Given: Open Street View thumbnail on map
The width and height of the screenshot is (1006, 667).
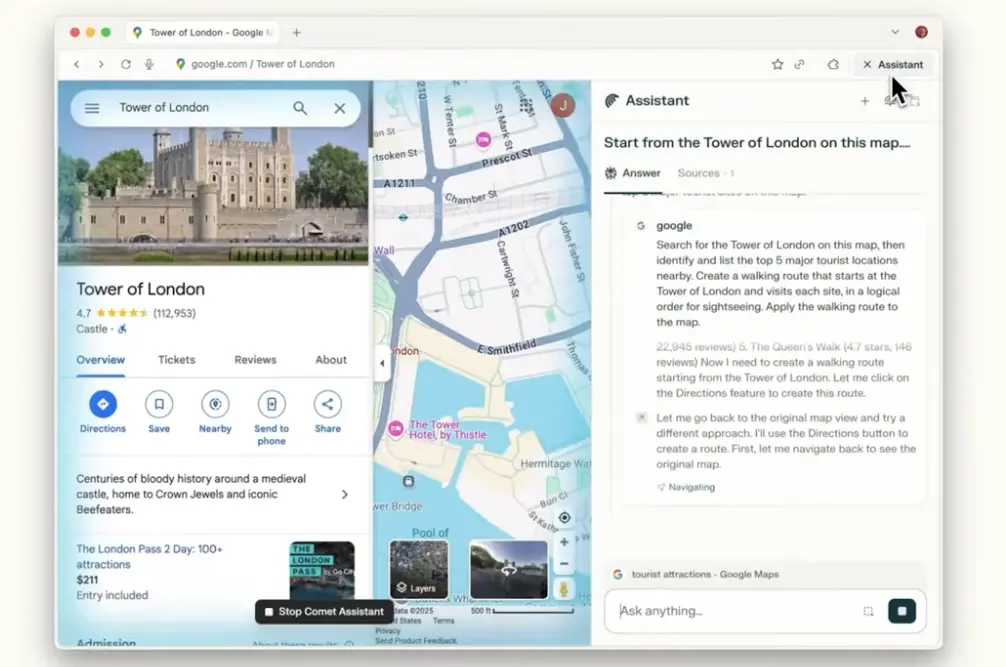Looking at the screenshot, I should click(x=508, y=569).
